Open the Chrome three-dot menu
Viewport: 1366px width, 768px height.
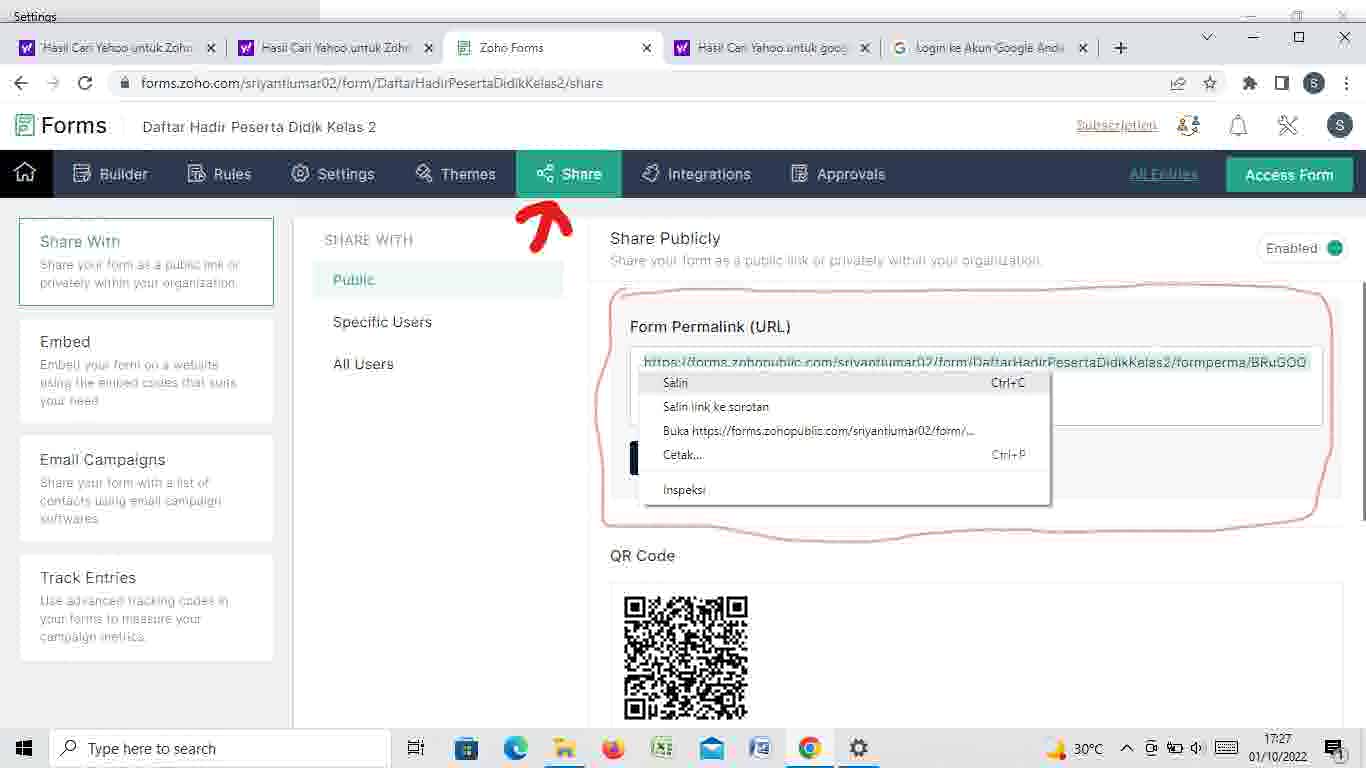[x=1345, y=83]
